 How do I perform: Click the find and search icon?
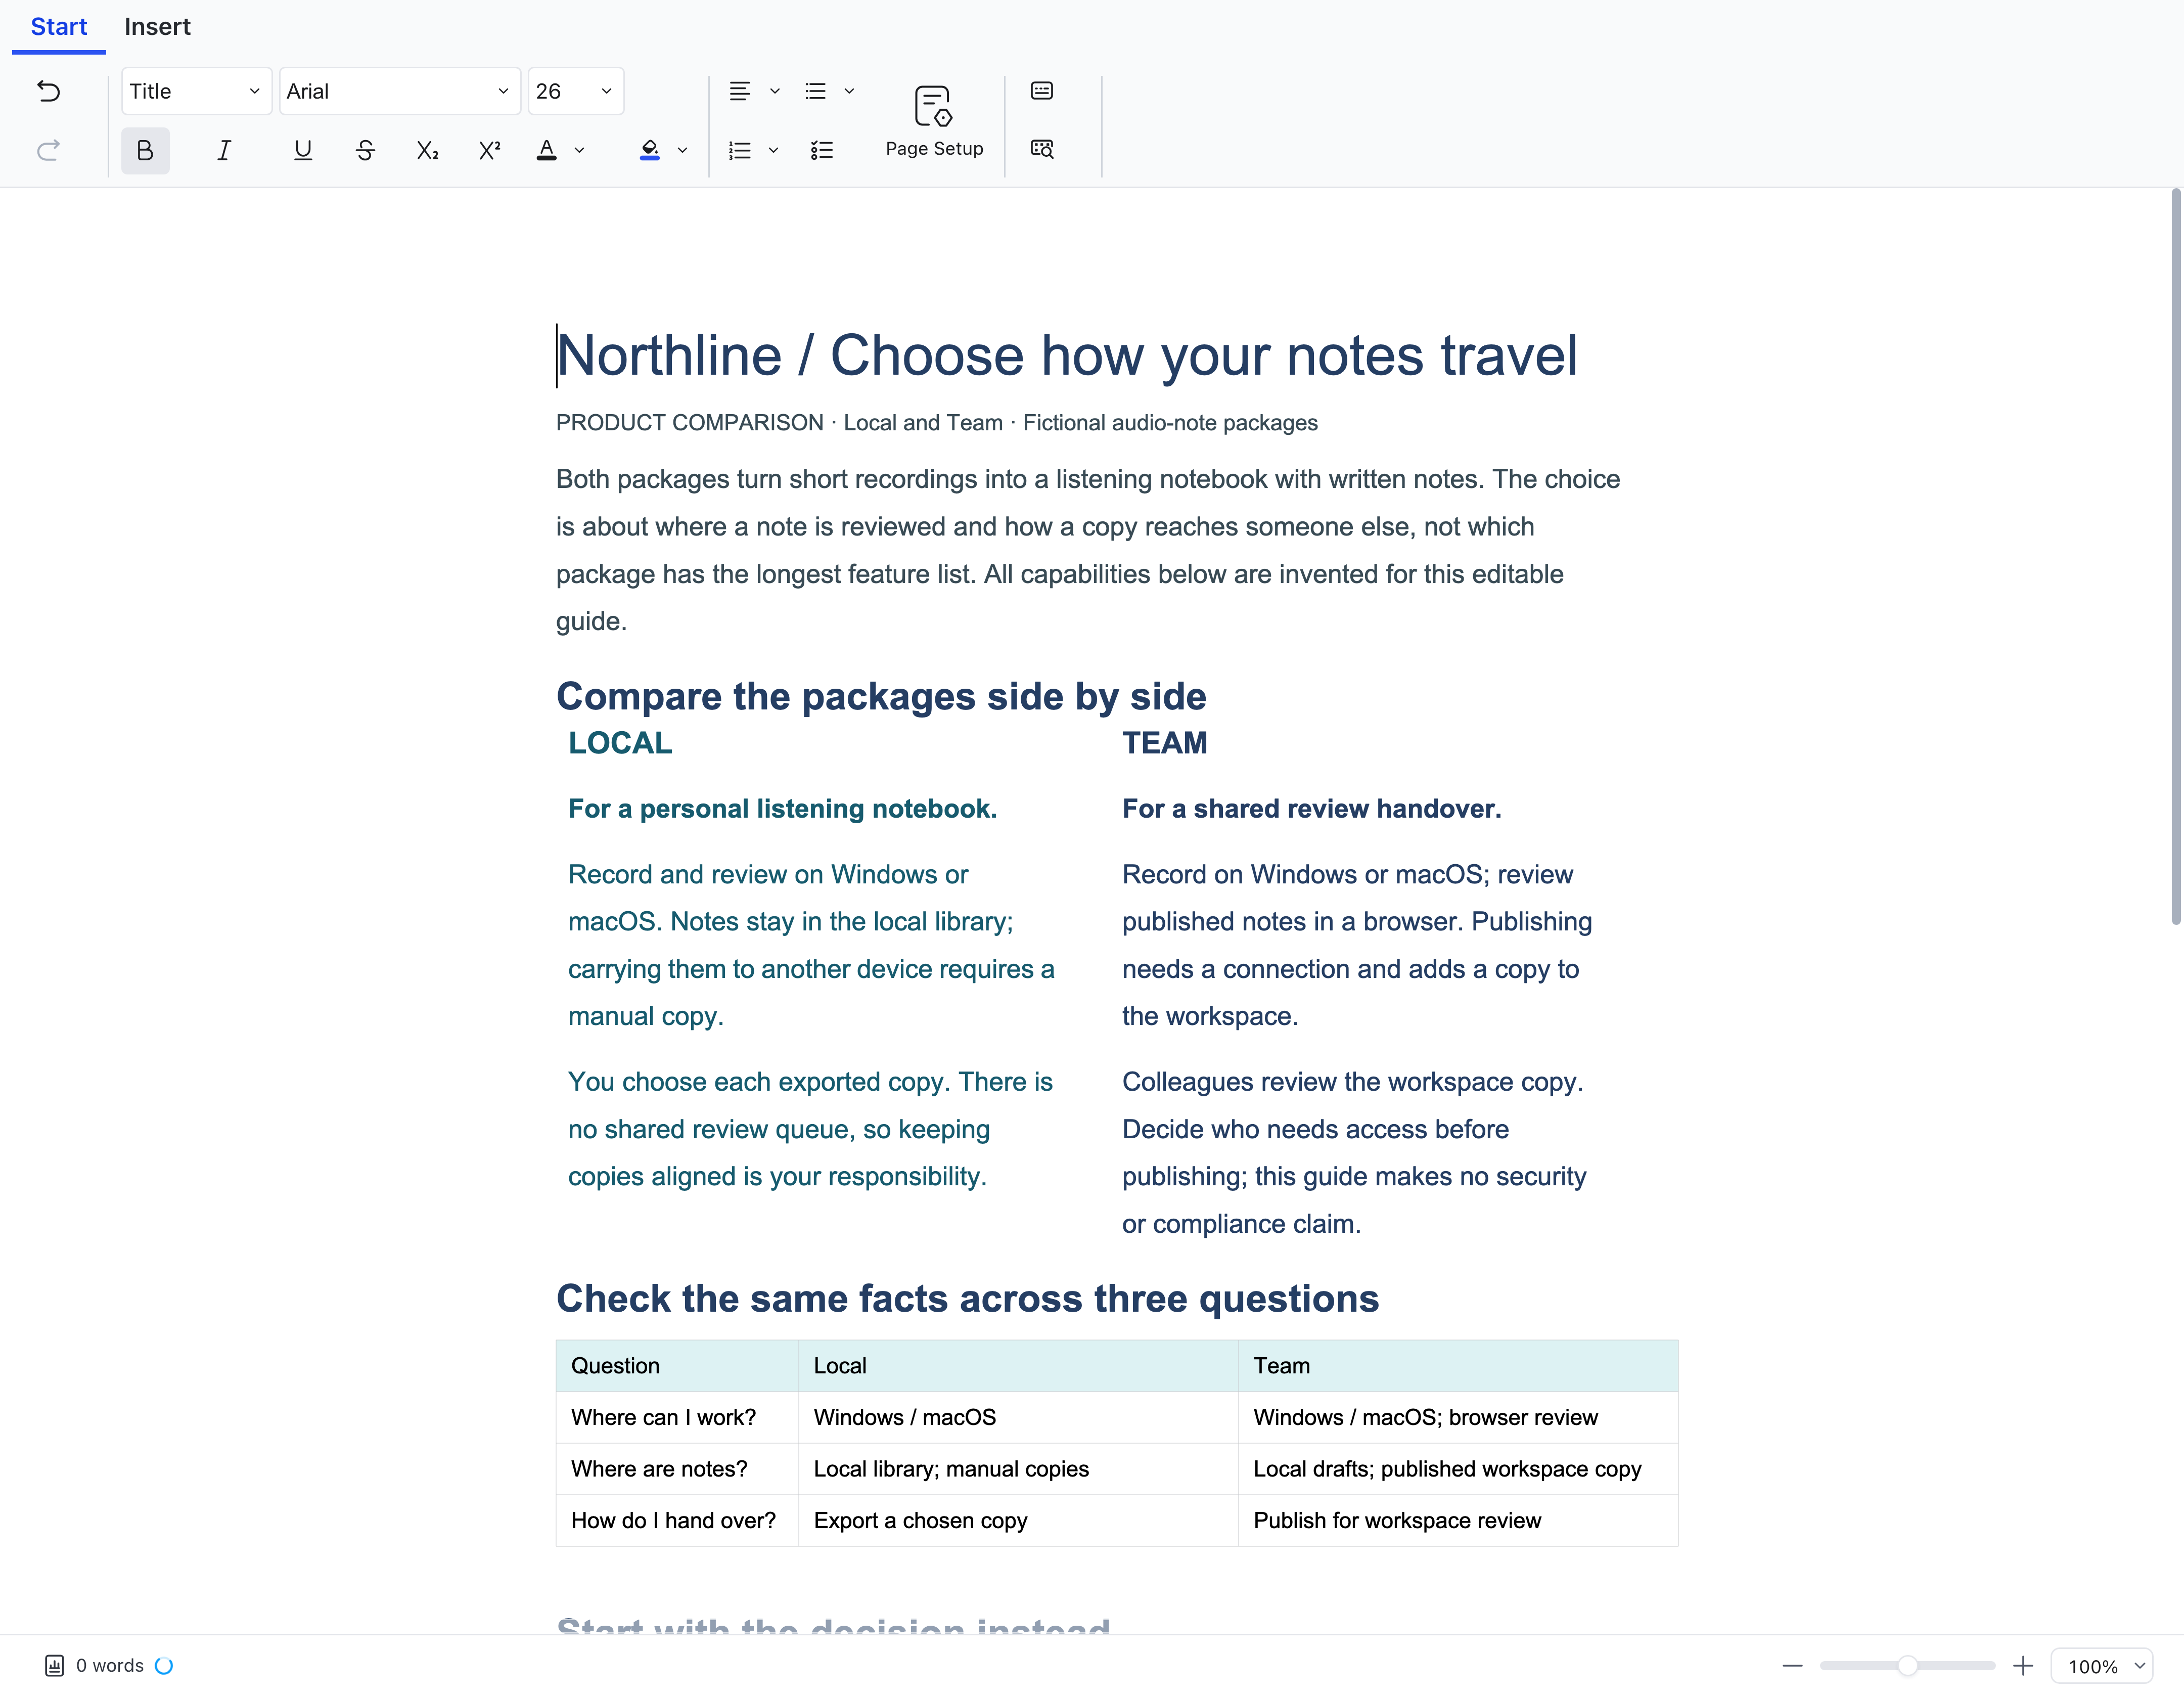[x=1042, y=149]
